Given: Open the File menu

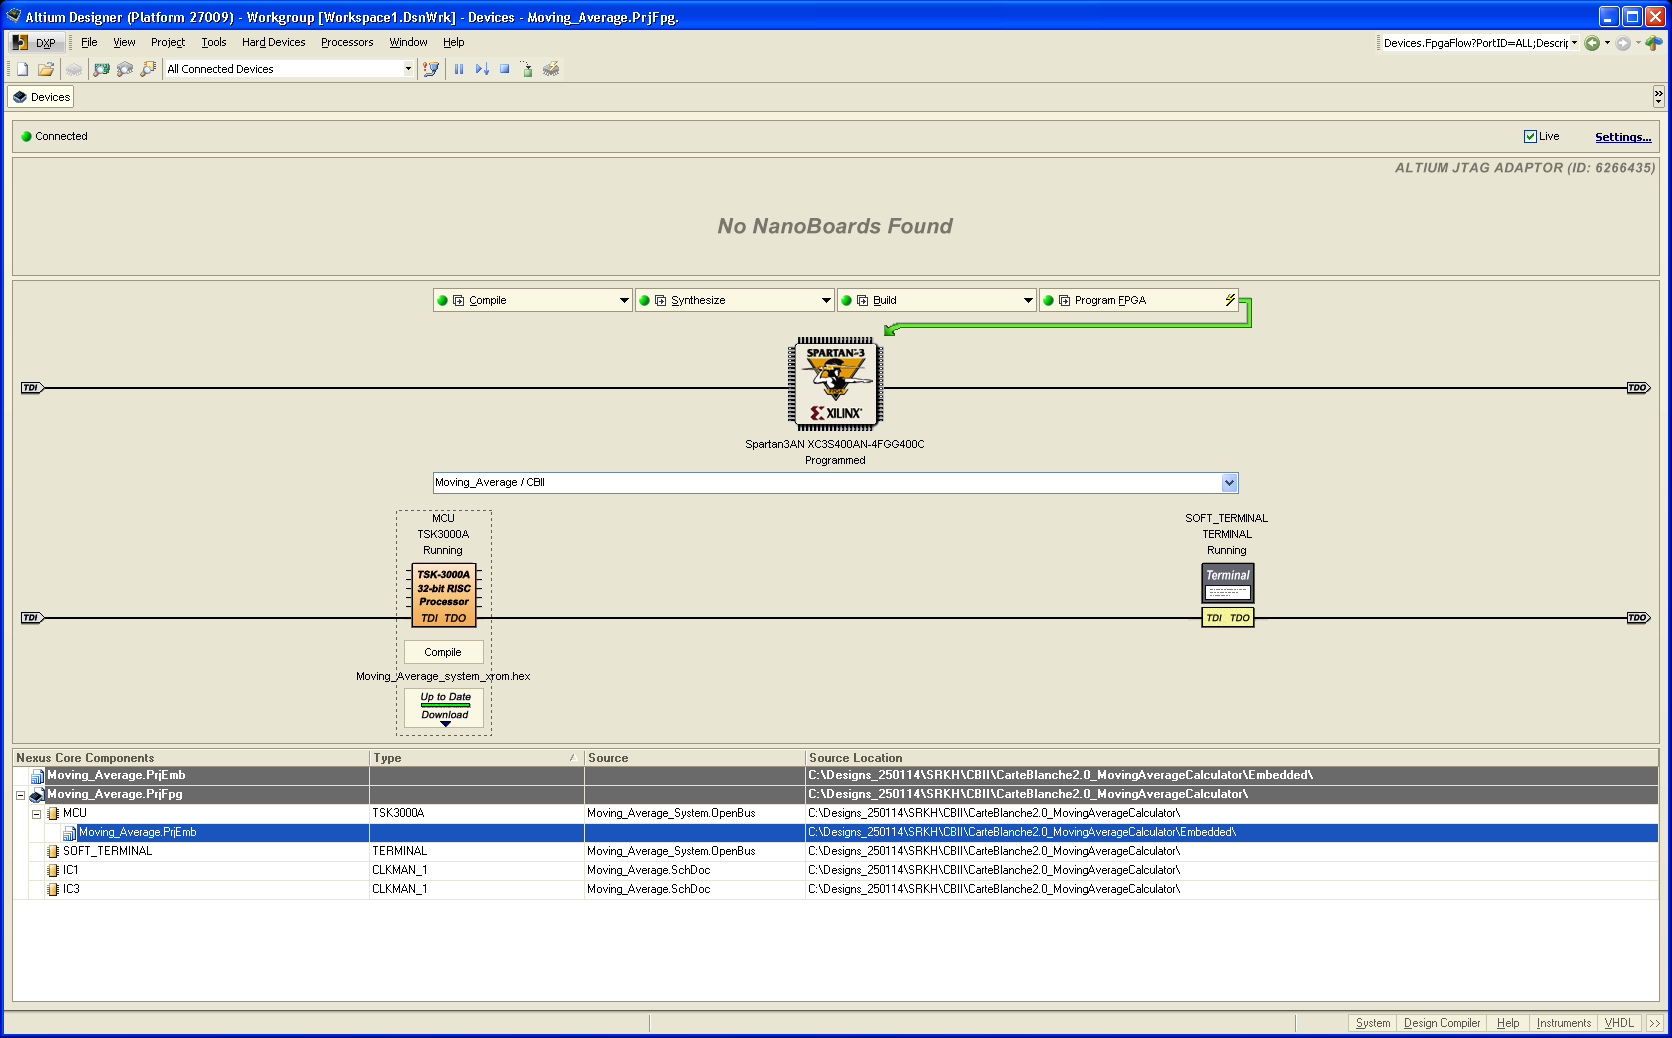Looking at the screenshot, I should (x=89, y=42).
